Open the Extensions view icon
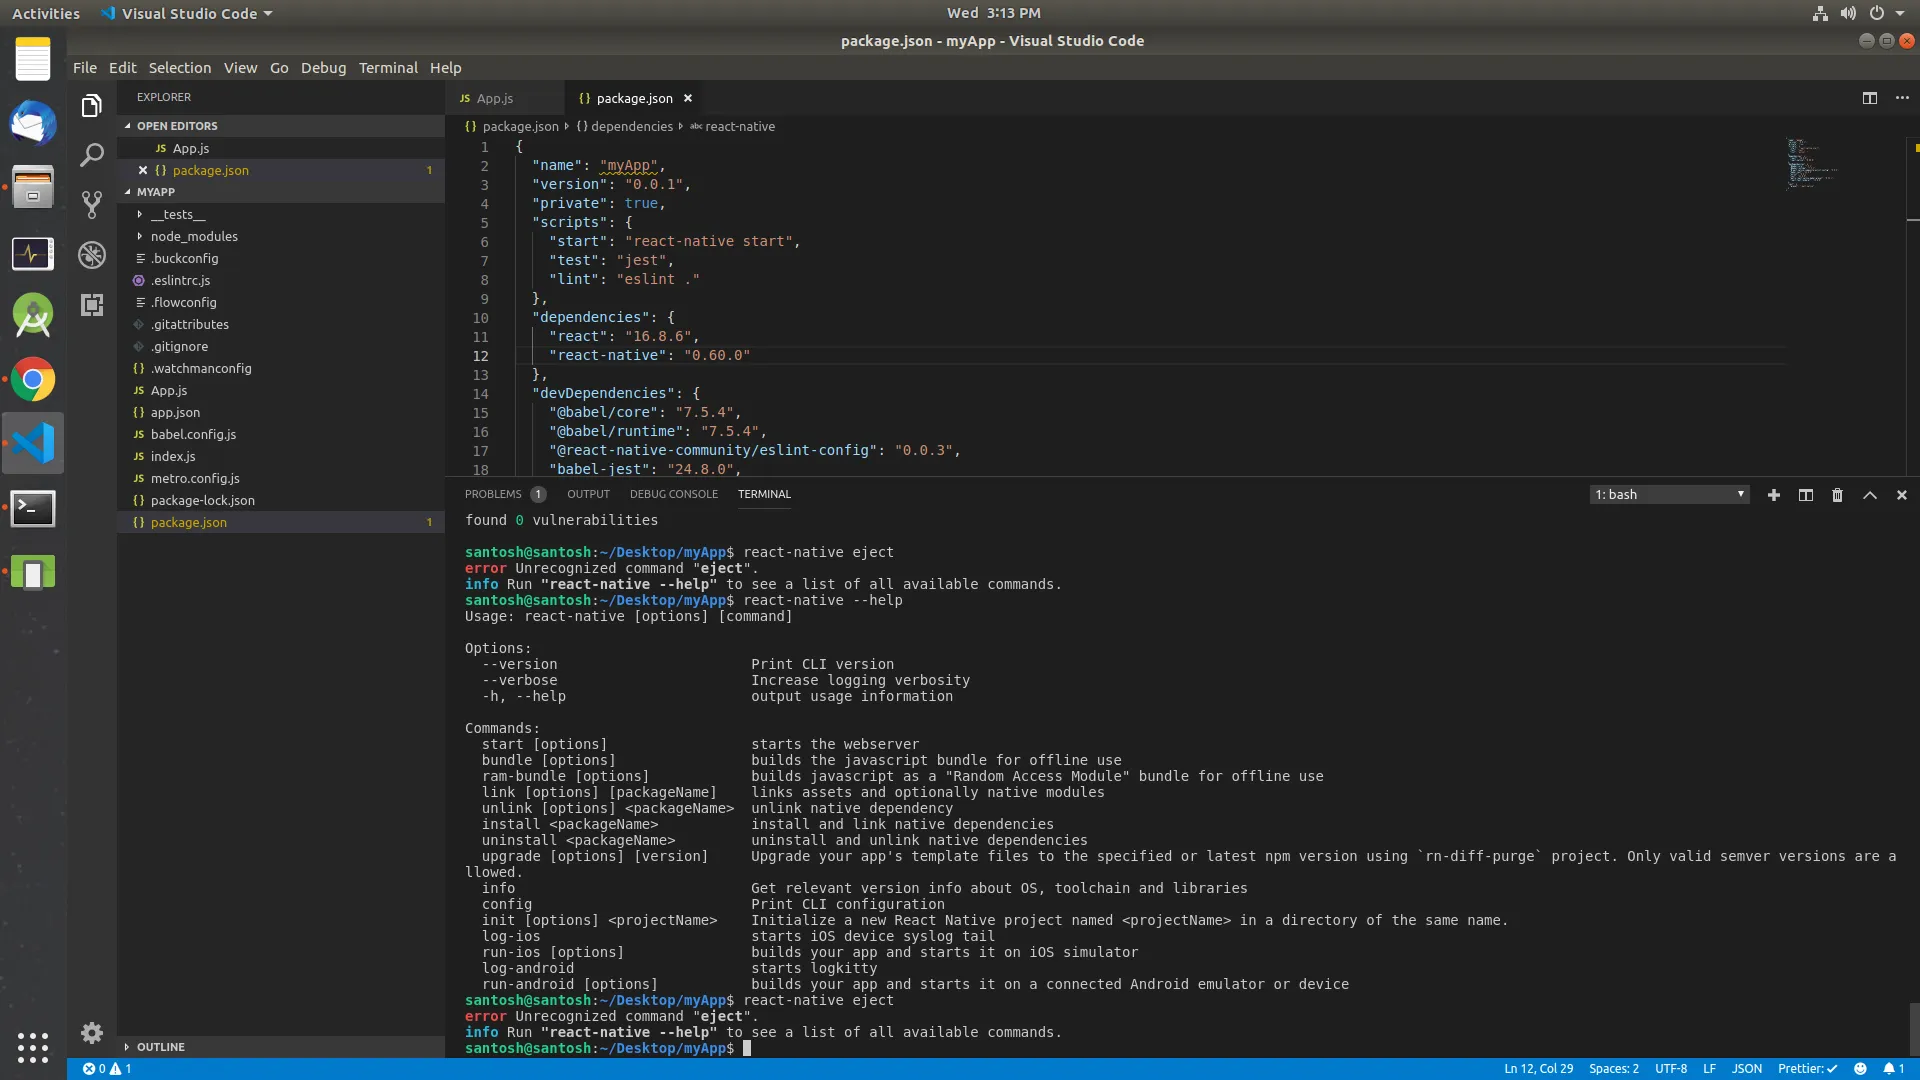Screen dimensions: 1920x1080 [x=92, y=305]
